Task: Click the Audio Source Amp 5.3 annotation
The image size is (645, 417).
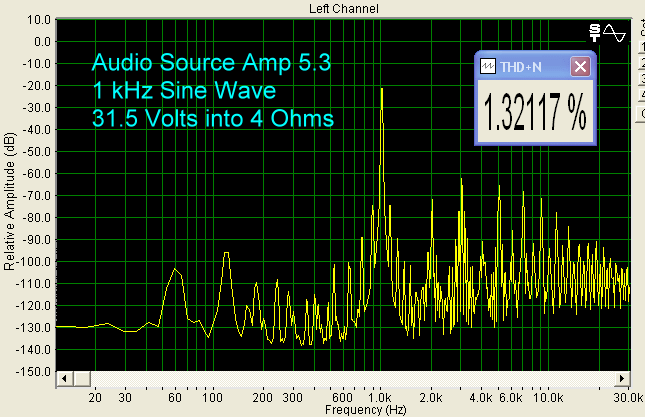Action: pyautogui.click(x=211, y=63)
